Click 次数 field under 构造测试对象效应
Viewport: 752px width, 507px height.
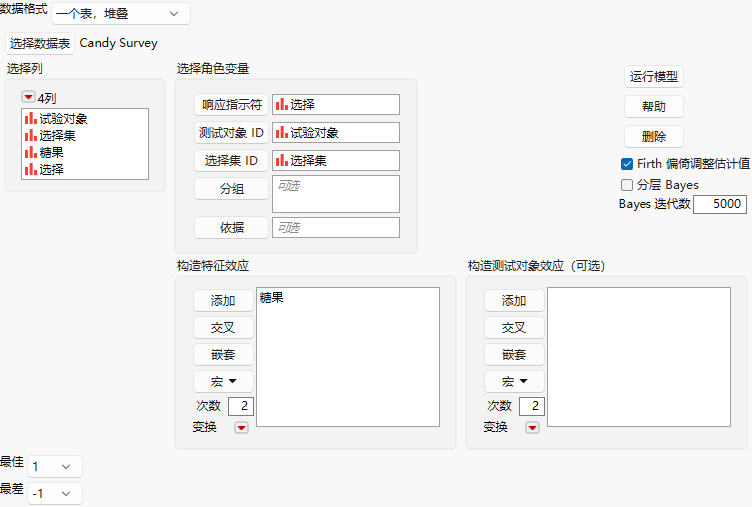pos(532,406)
